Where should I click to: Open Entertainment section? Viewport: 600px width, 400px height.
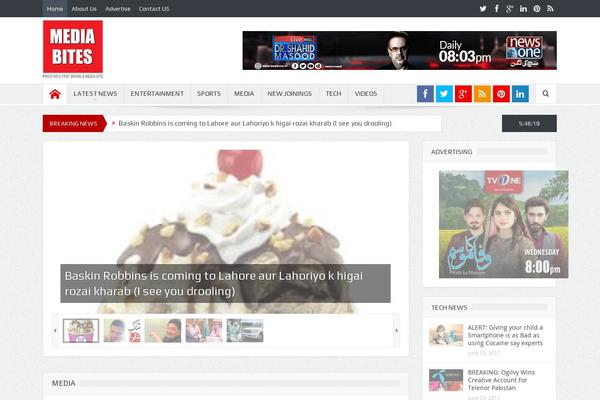point(157,94)
